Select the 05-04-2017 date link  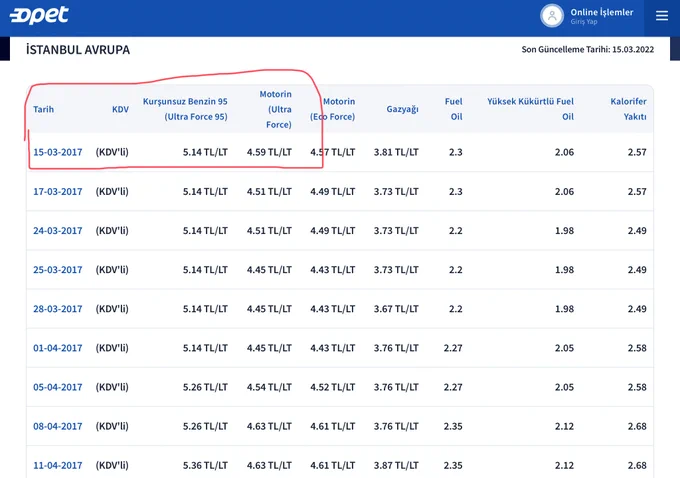click(x=58, y=387)
